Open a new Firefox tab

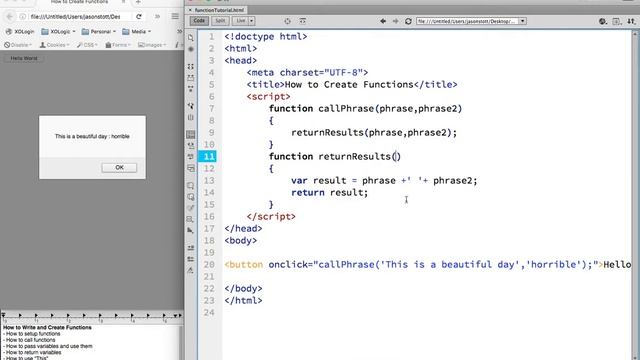coord(138,2)
